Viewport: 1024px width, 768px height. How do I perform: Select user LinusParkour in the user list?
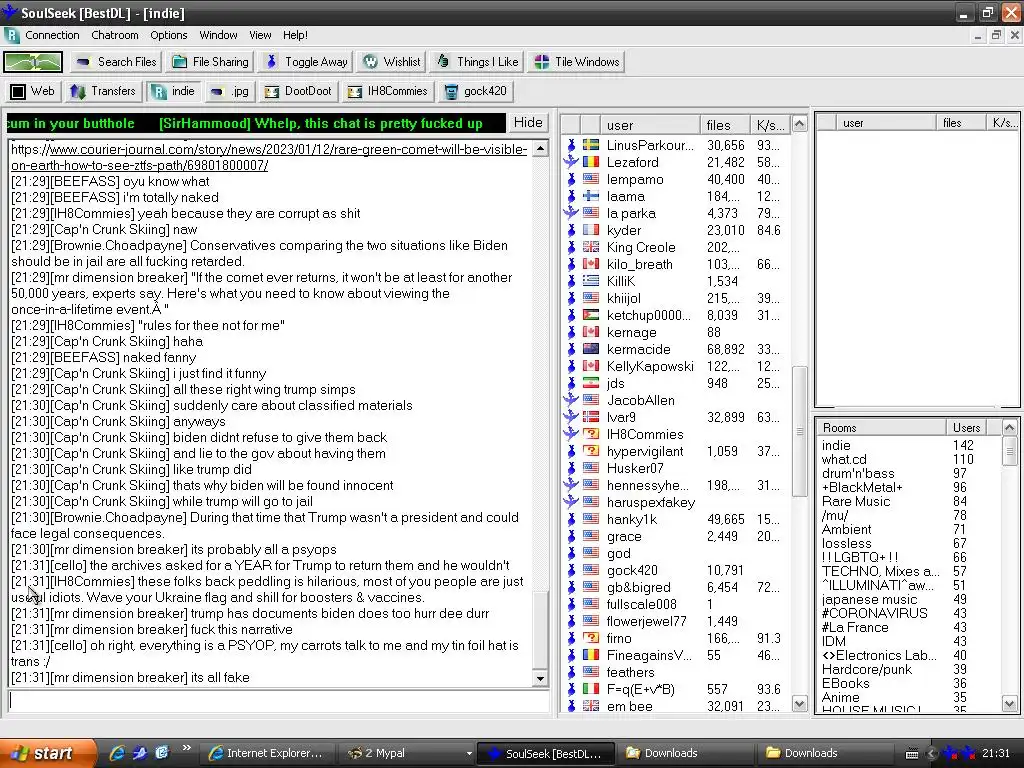click(x=650, y=145)
